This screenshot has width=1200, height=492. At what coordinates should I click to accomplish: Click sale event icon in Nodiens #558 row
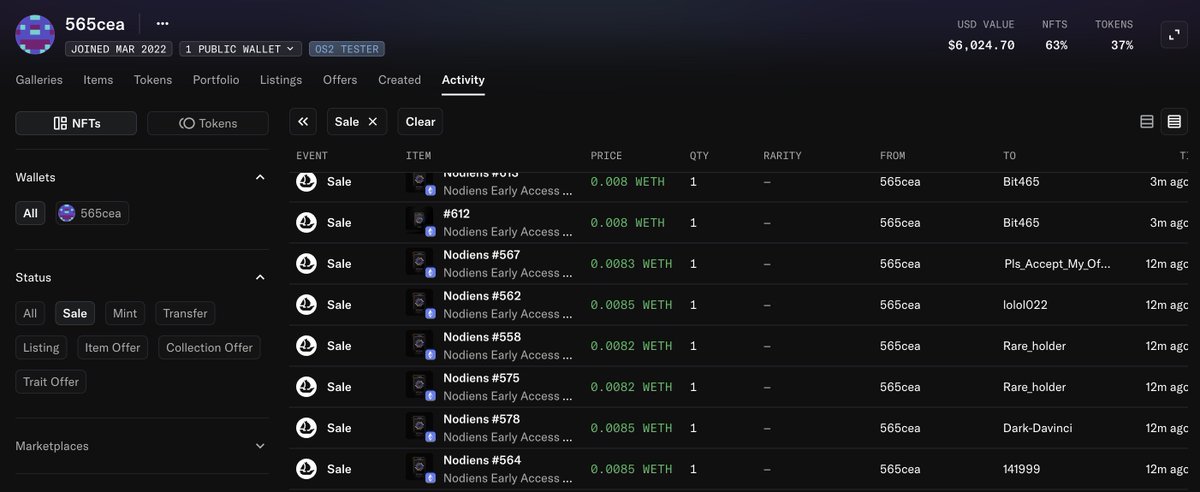(306, 346)
